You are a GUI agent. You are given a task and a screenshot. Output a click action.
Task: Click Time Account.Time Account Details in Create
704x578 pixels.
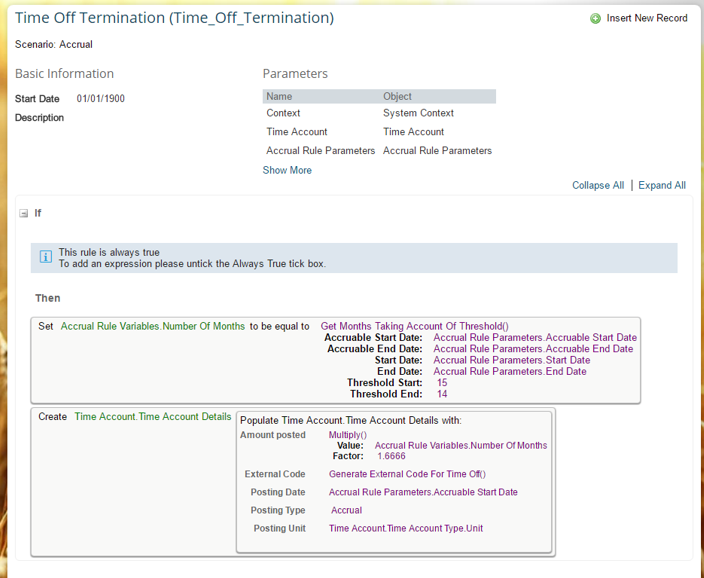(x=153, y=417)
